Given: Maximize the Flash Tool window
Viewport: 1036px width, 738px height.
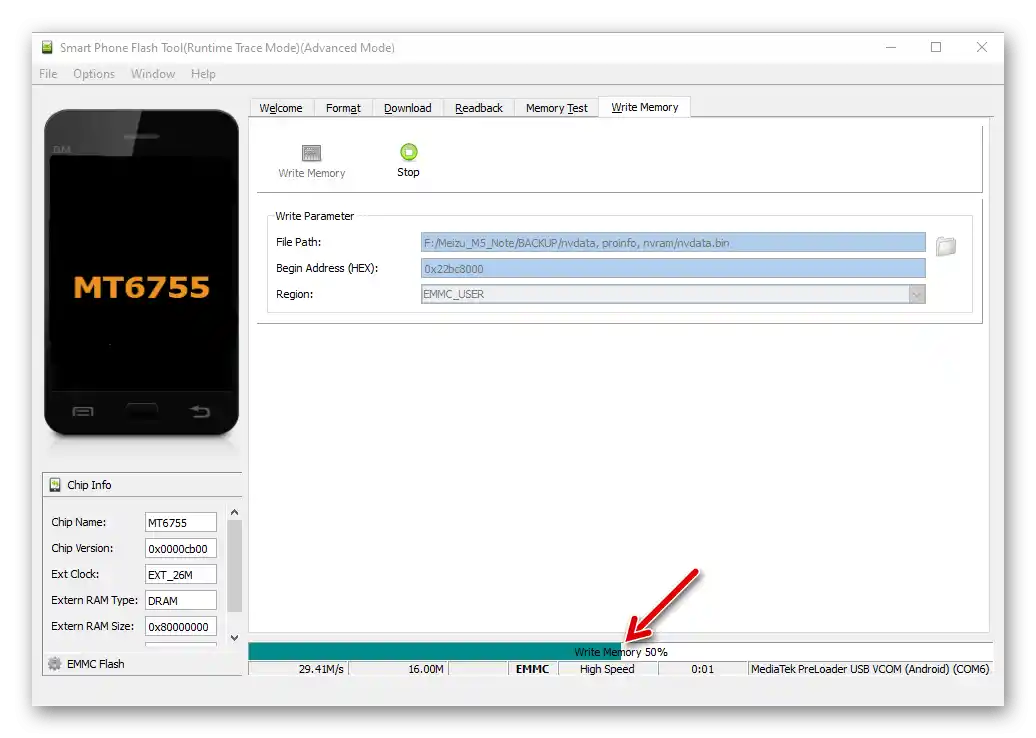Looking at the screenshot, I should pos(936,48).
